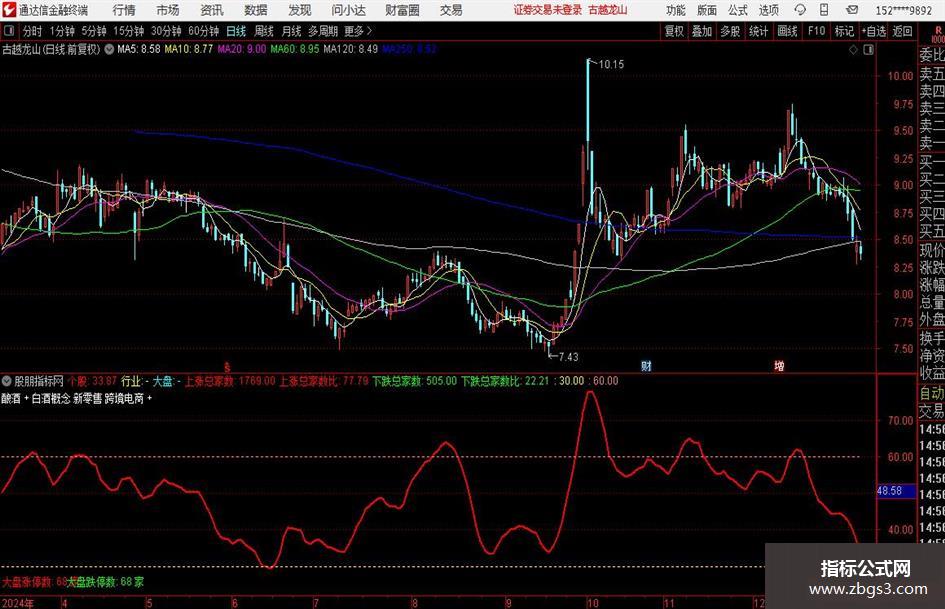Click the 10.15 high price label
This screenshot has width=945, height=609.
coord(611,64)
